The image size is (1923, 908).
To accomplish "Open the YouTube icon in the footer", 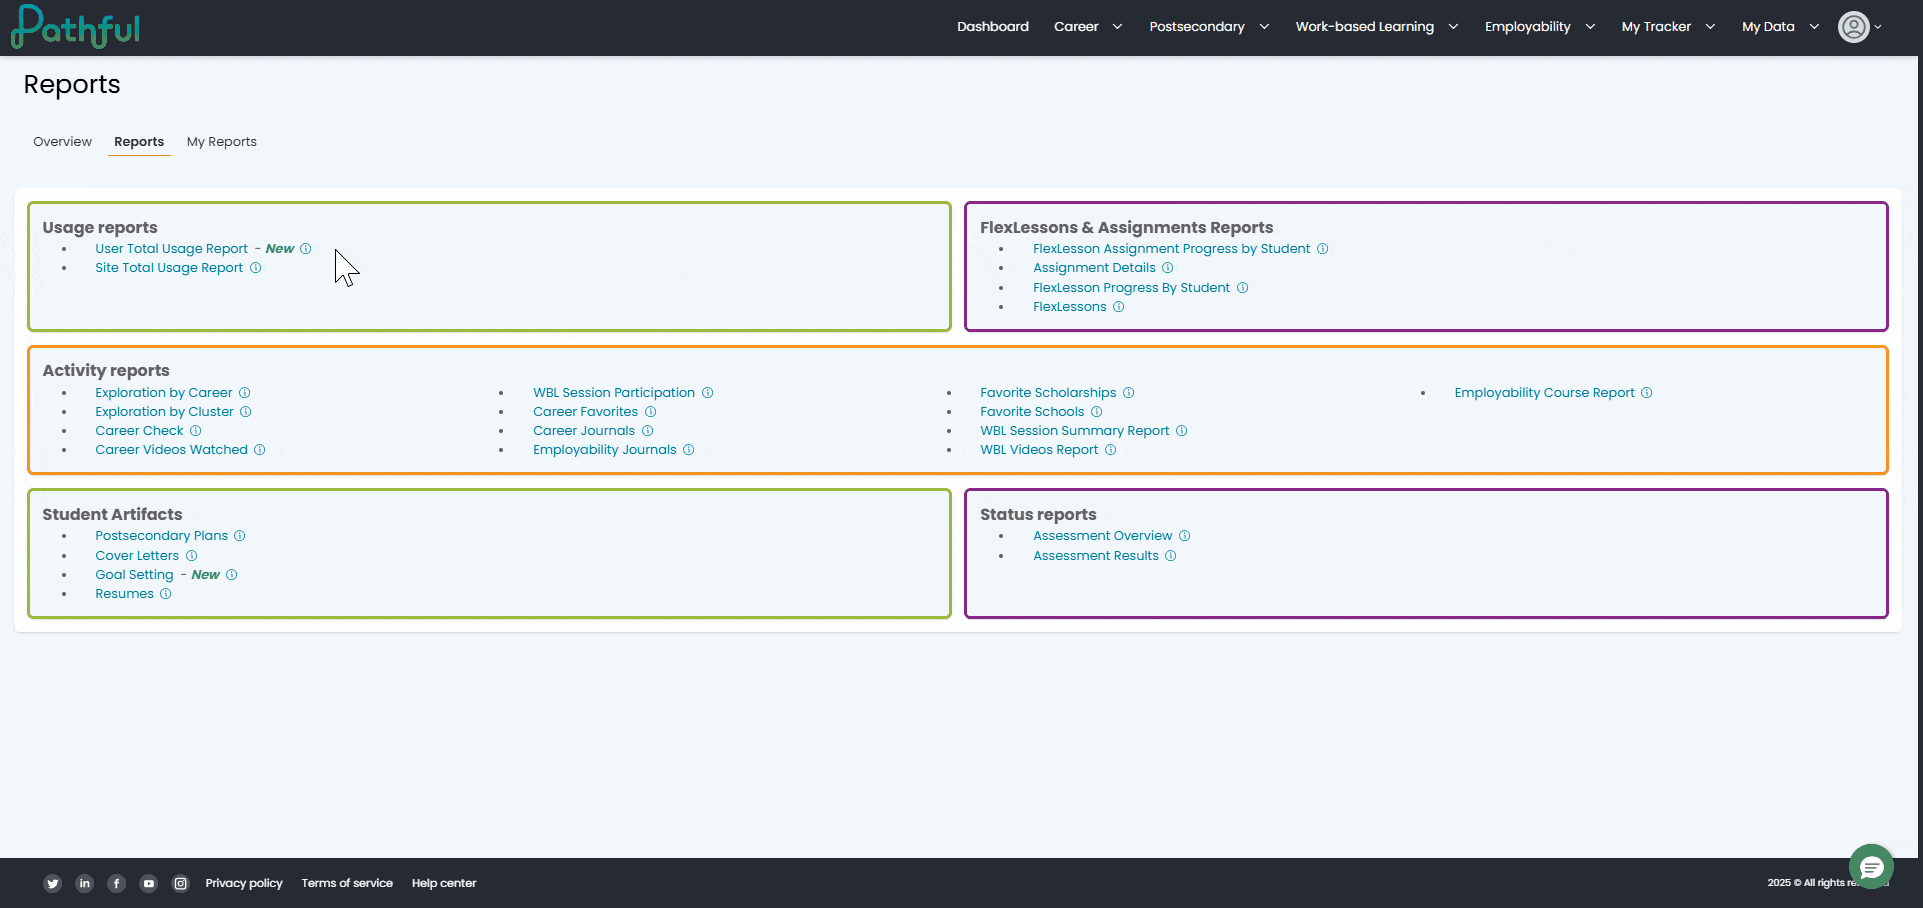I will pos(149,883).
